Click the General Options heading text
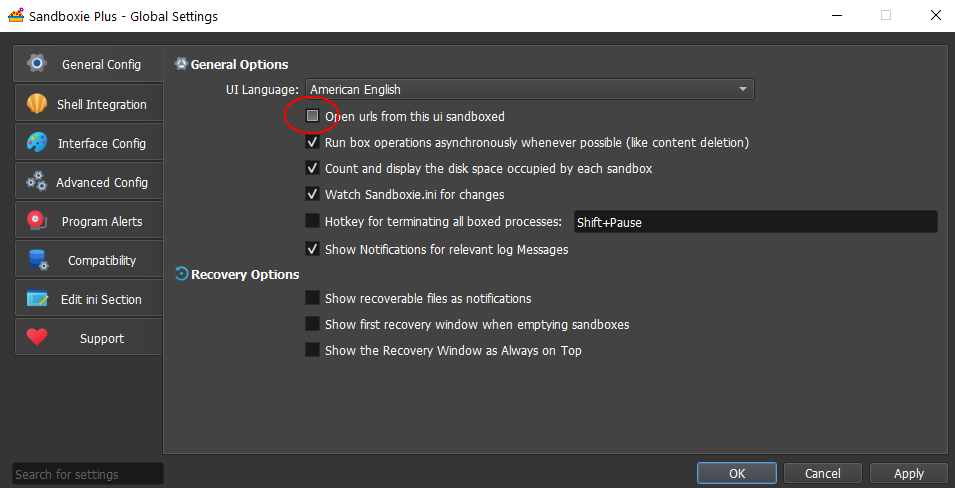Screen dimensions: 955x488 (x=239, y=64)
